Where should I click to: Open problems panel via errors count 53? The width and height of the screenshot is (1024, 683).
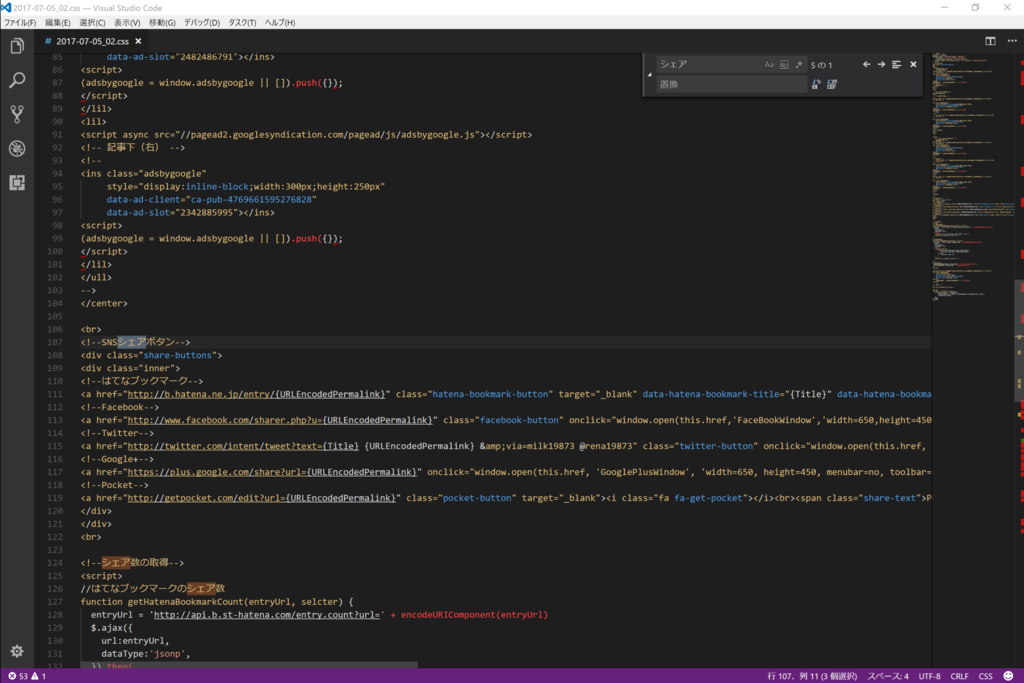[18, 676]
